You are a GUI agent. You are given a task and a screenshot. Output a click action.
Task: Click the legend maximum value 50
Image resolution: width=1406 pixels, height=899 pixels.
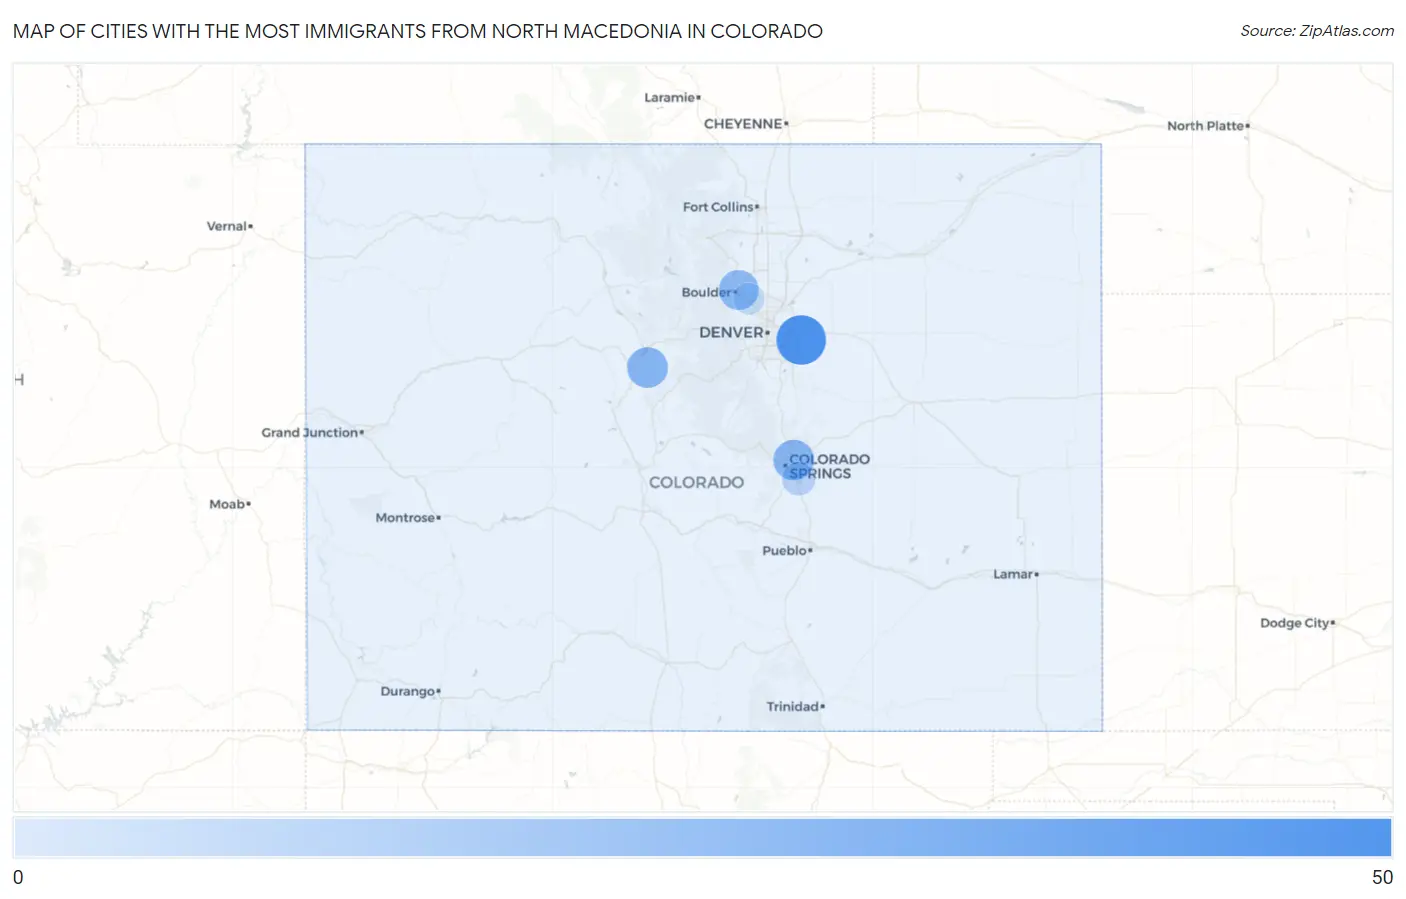(1382, 877)
